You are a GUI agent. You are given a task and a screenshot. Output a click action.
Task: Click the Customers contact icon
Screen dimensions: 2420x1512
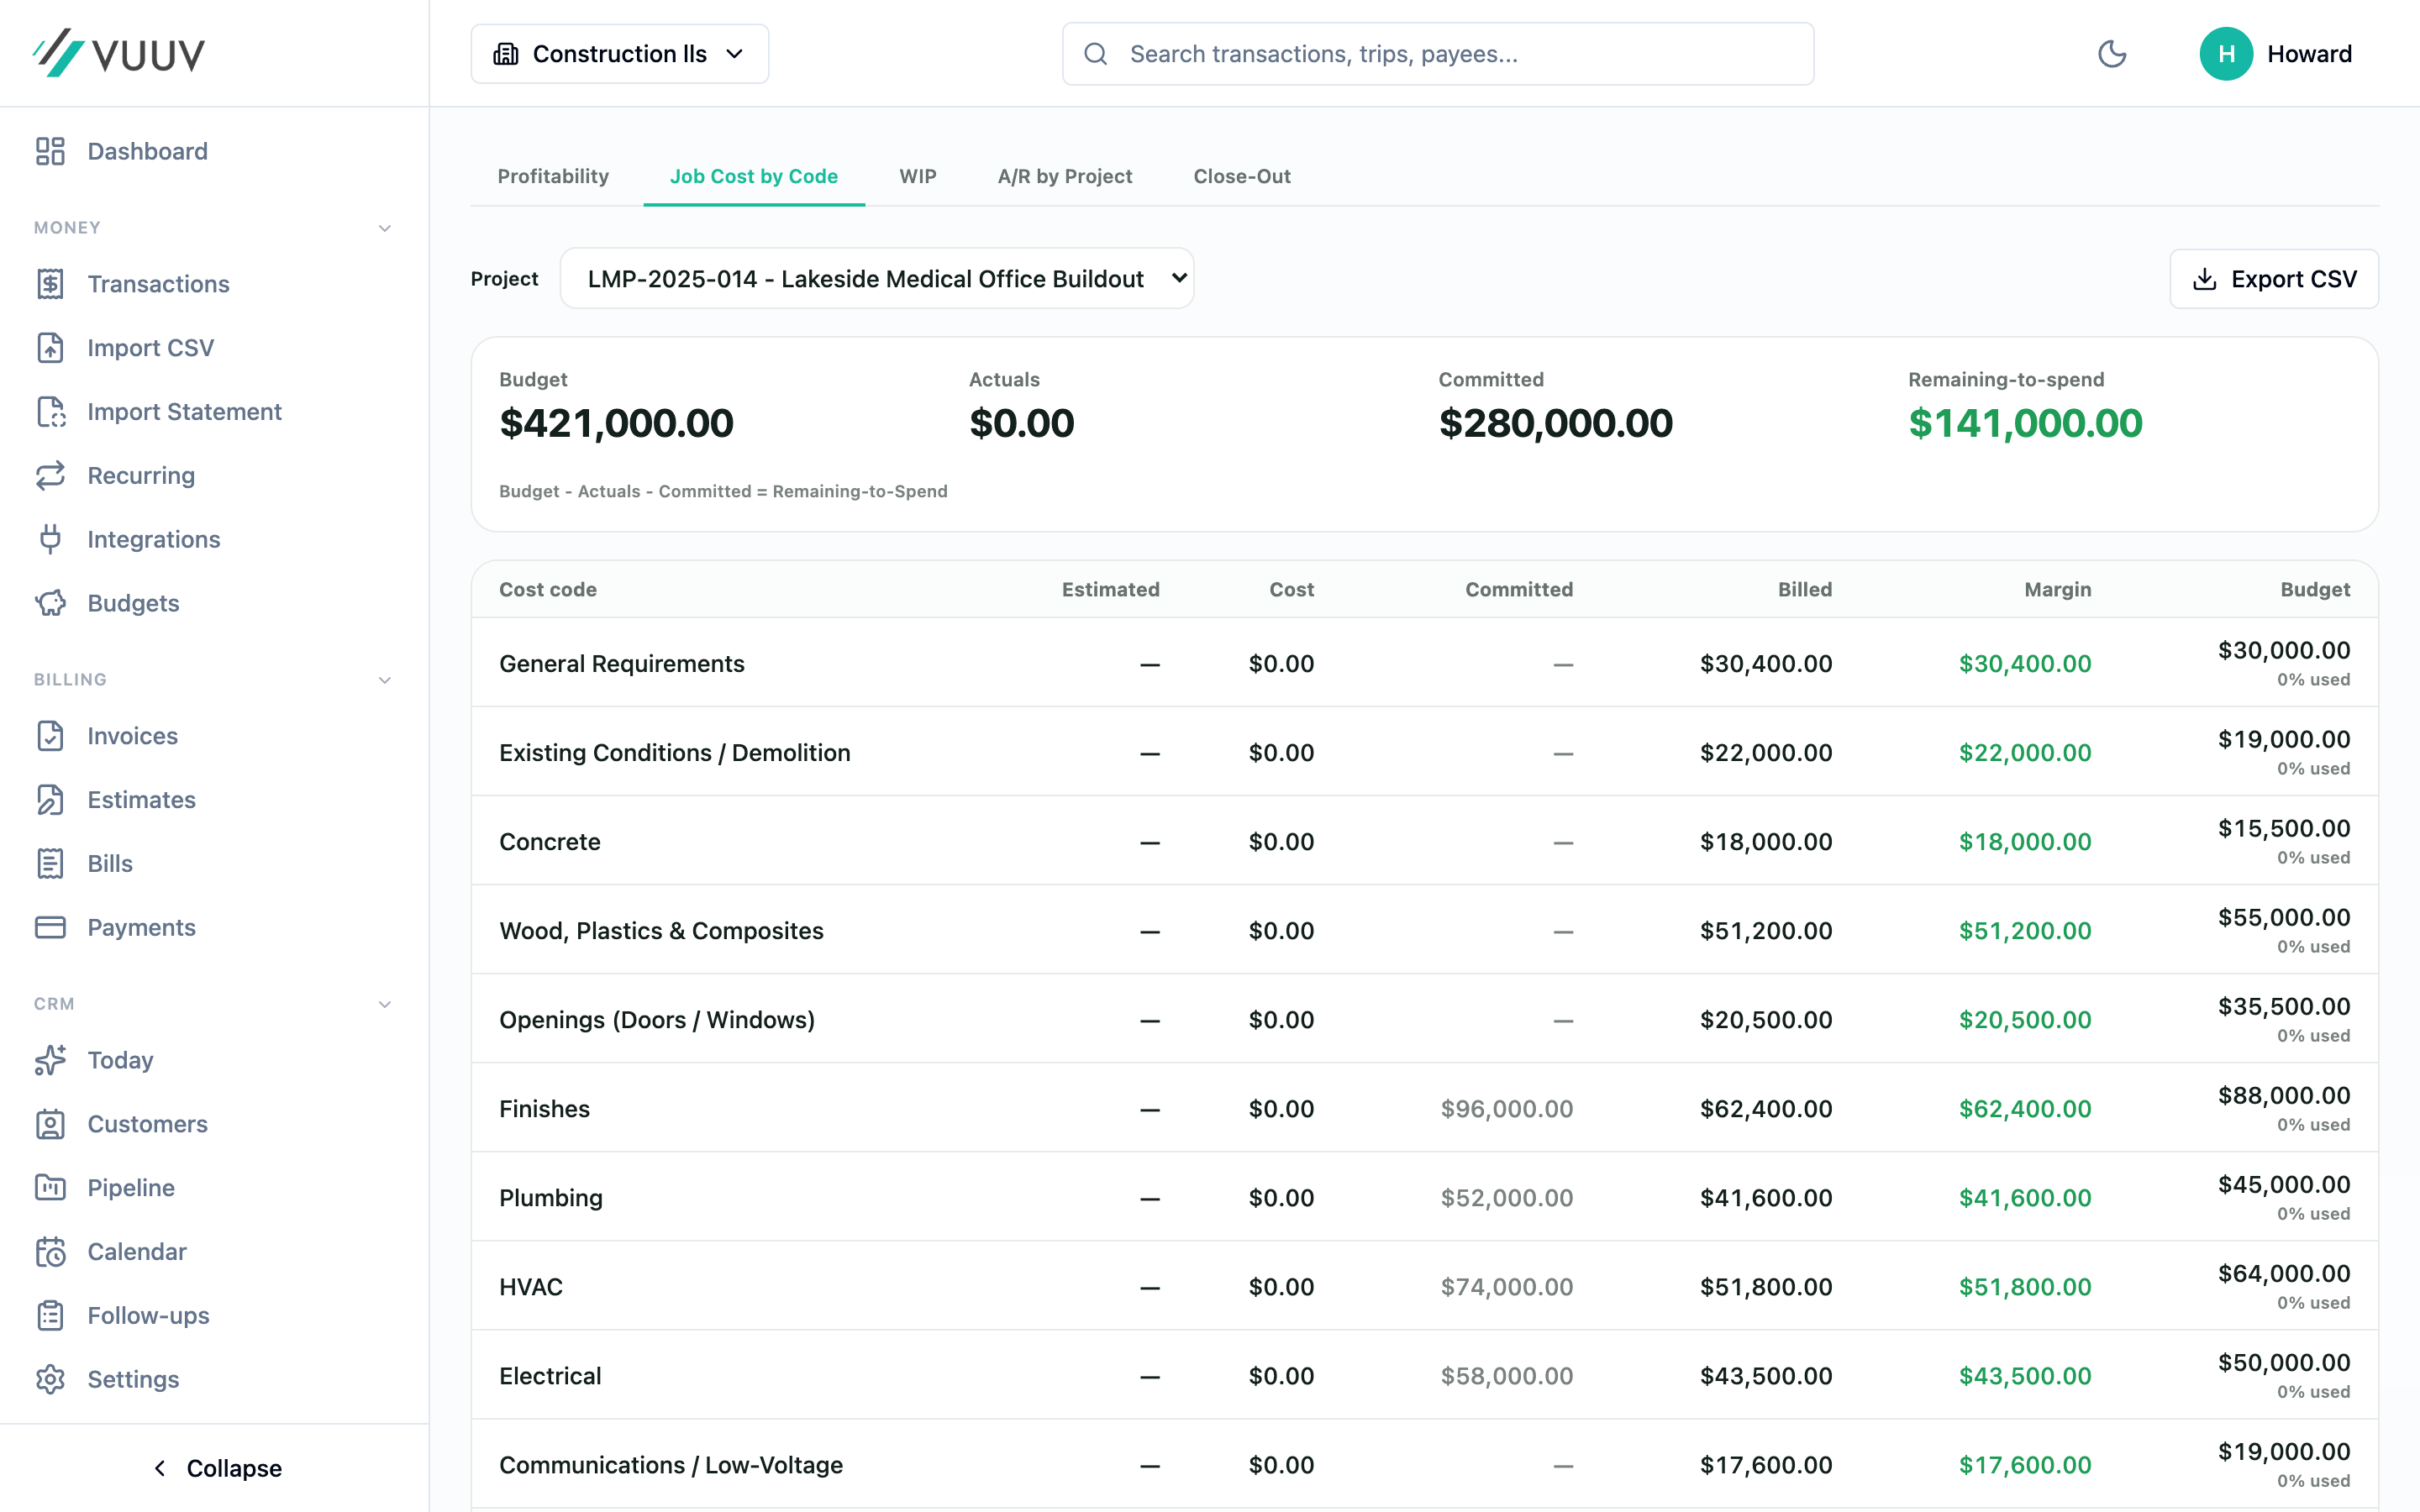pos(50,1124)
